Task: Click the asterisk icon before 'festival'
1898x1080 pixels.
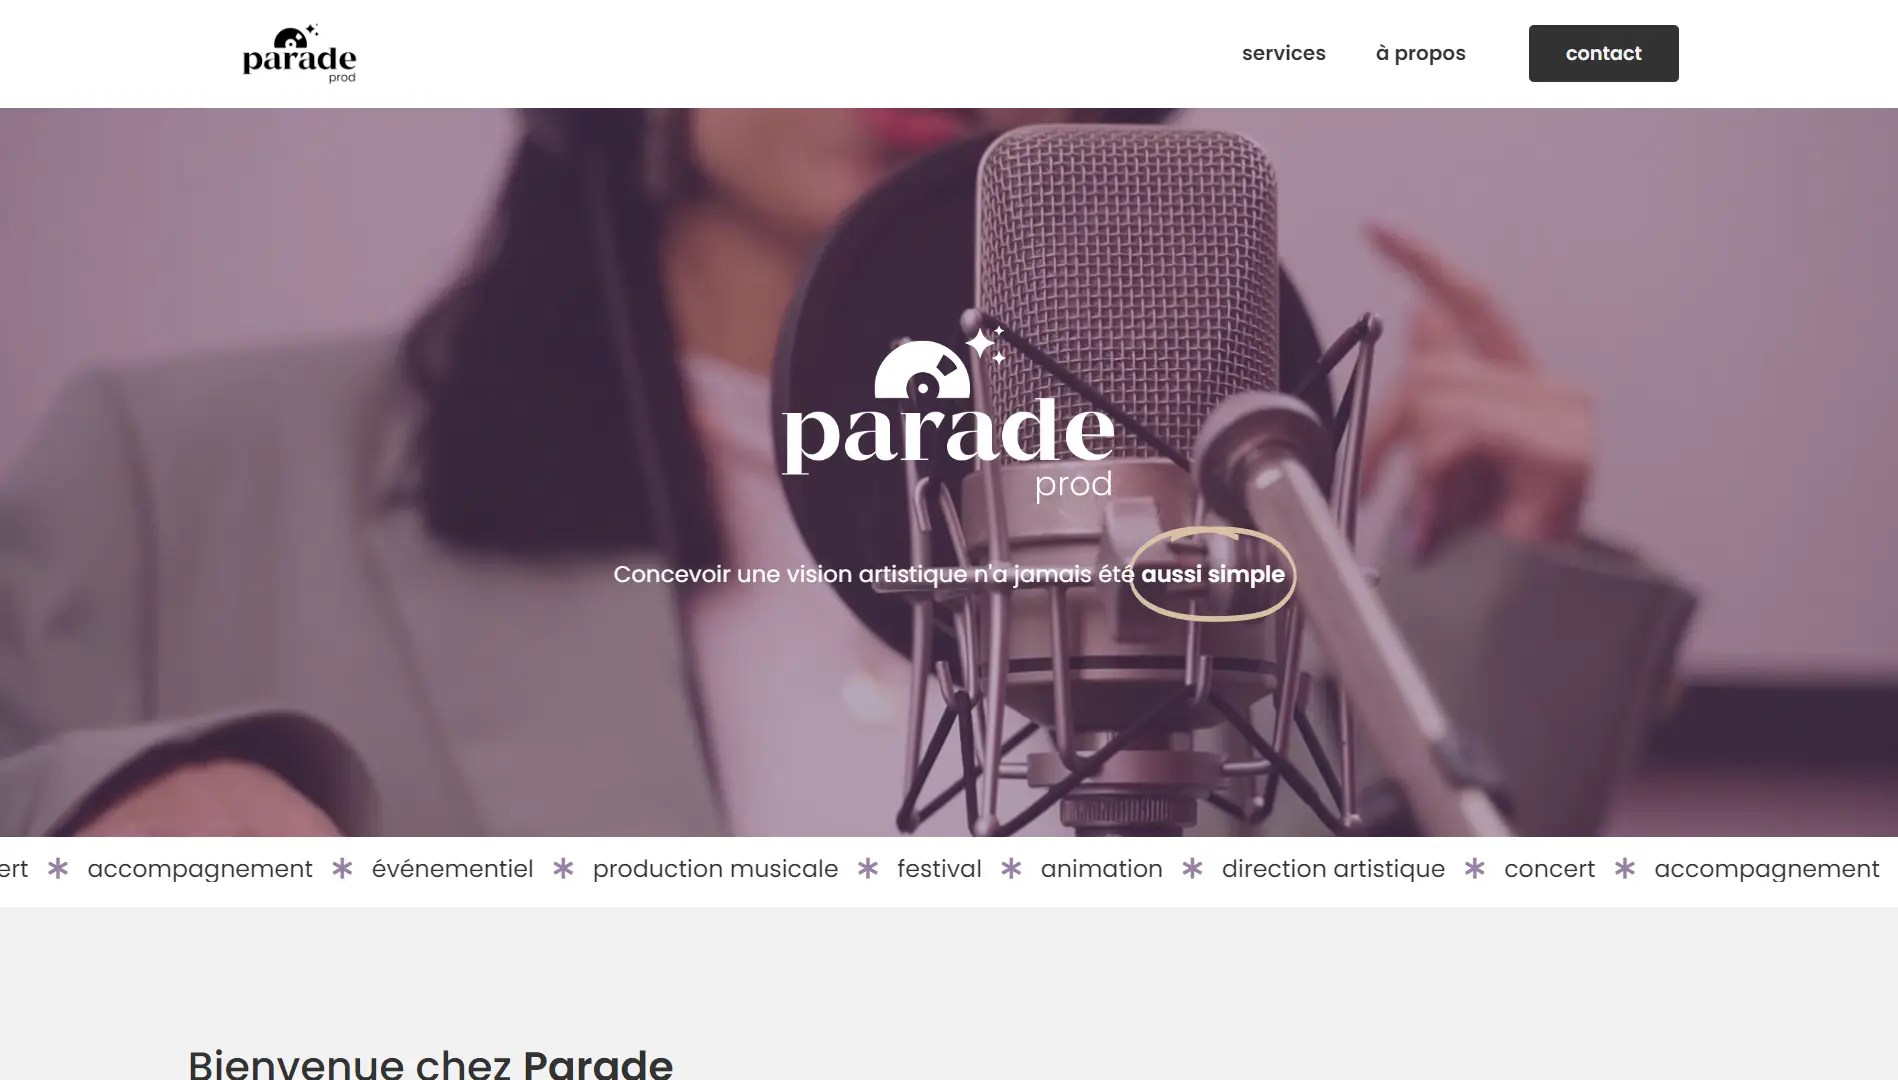Action: [868, 869]
